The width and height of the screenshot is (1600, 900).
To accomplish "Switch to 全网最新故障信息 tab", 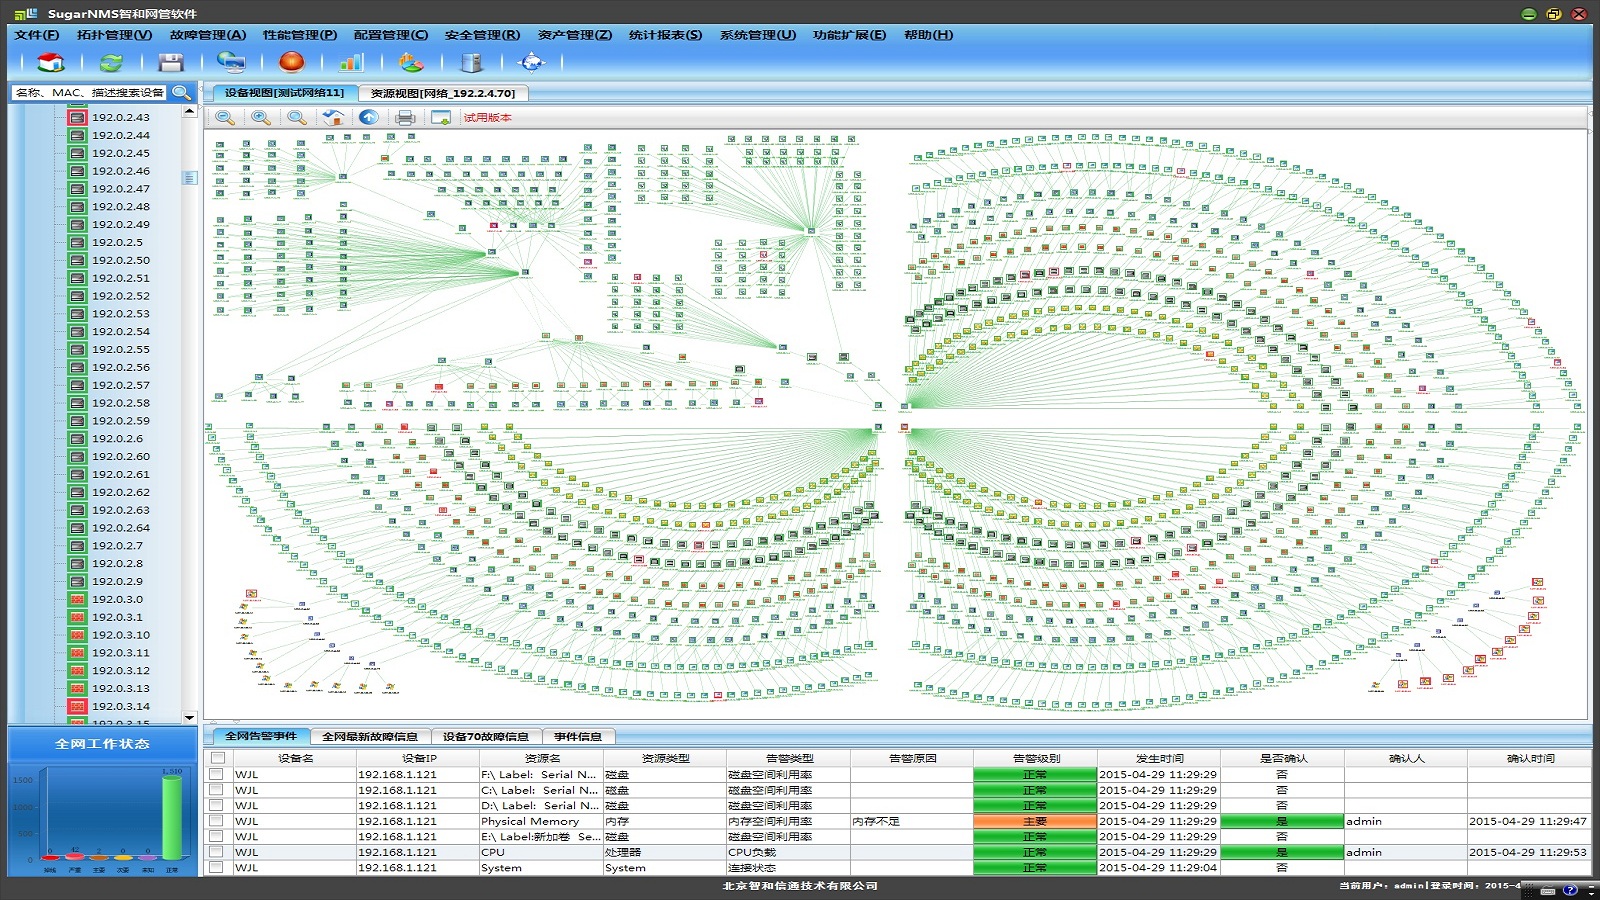I will click(x=370, y=737).
